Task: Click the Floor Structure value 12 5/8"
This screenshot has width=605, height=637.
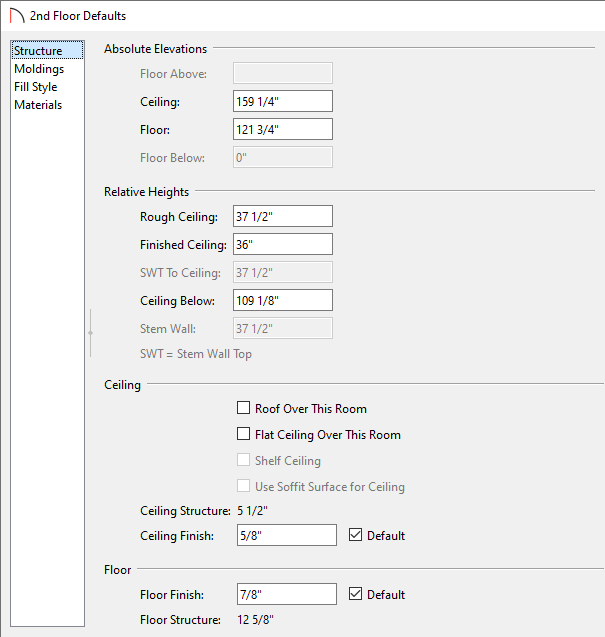Action: [256, 620]
